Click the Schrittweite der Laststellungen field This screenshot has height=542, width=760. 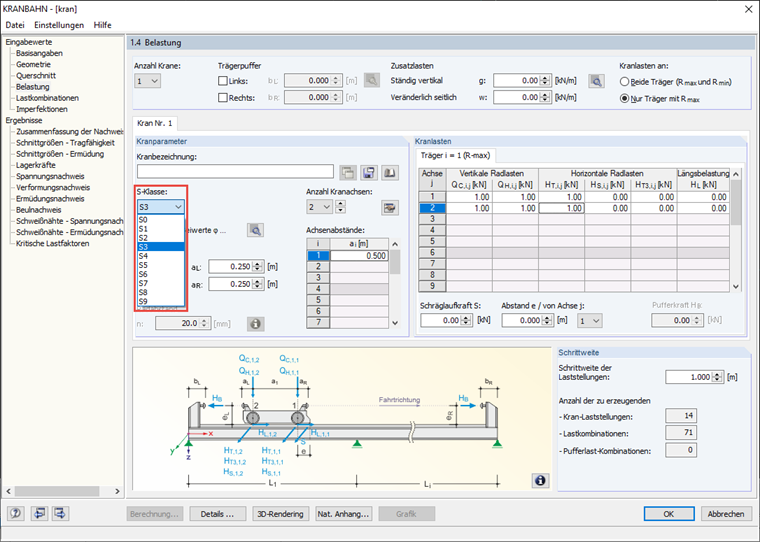coord(695,377)
